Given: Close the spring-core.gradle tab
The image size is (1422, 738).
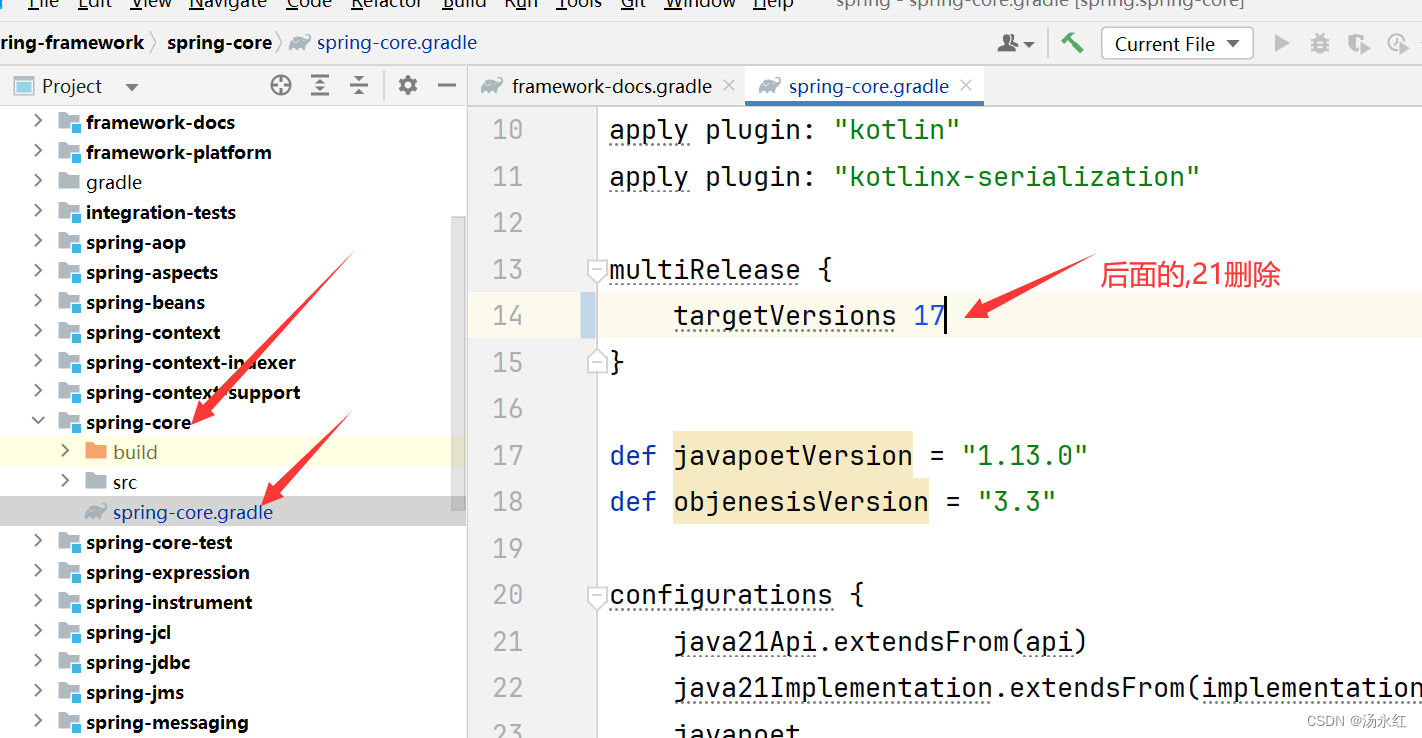Looking at the screenshot, I should [966, 86].
